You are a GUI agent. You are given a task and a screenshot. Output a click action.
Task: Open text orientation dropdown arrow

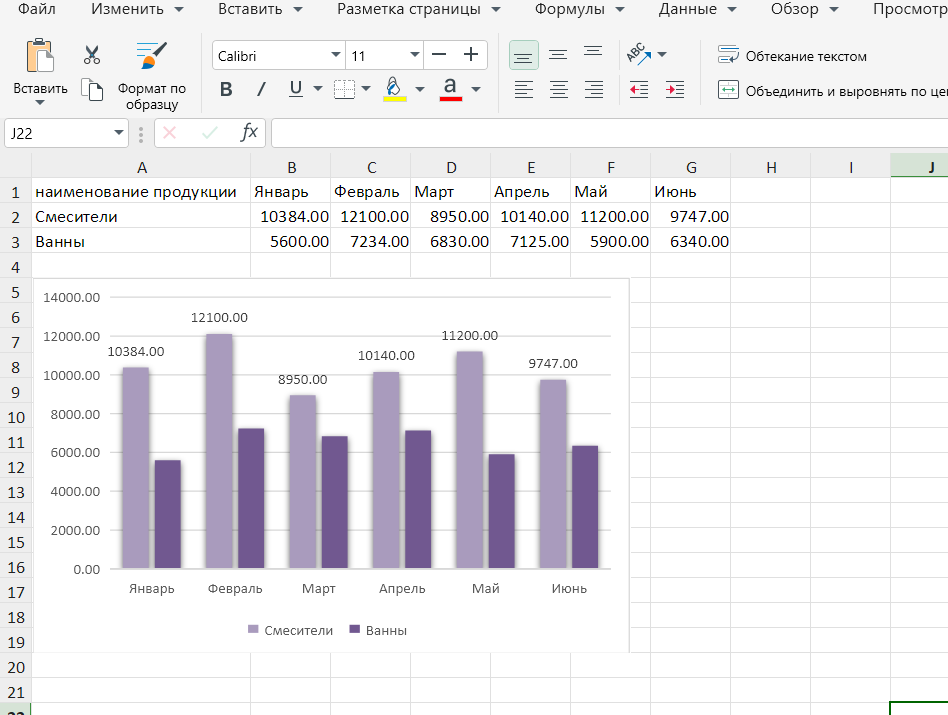(662, 54)
